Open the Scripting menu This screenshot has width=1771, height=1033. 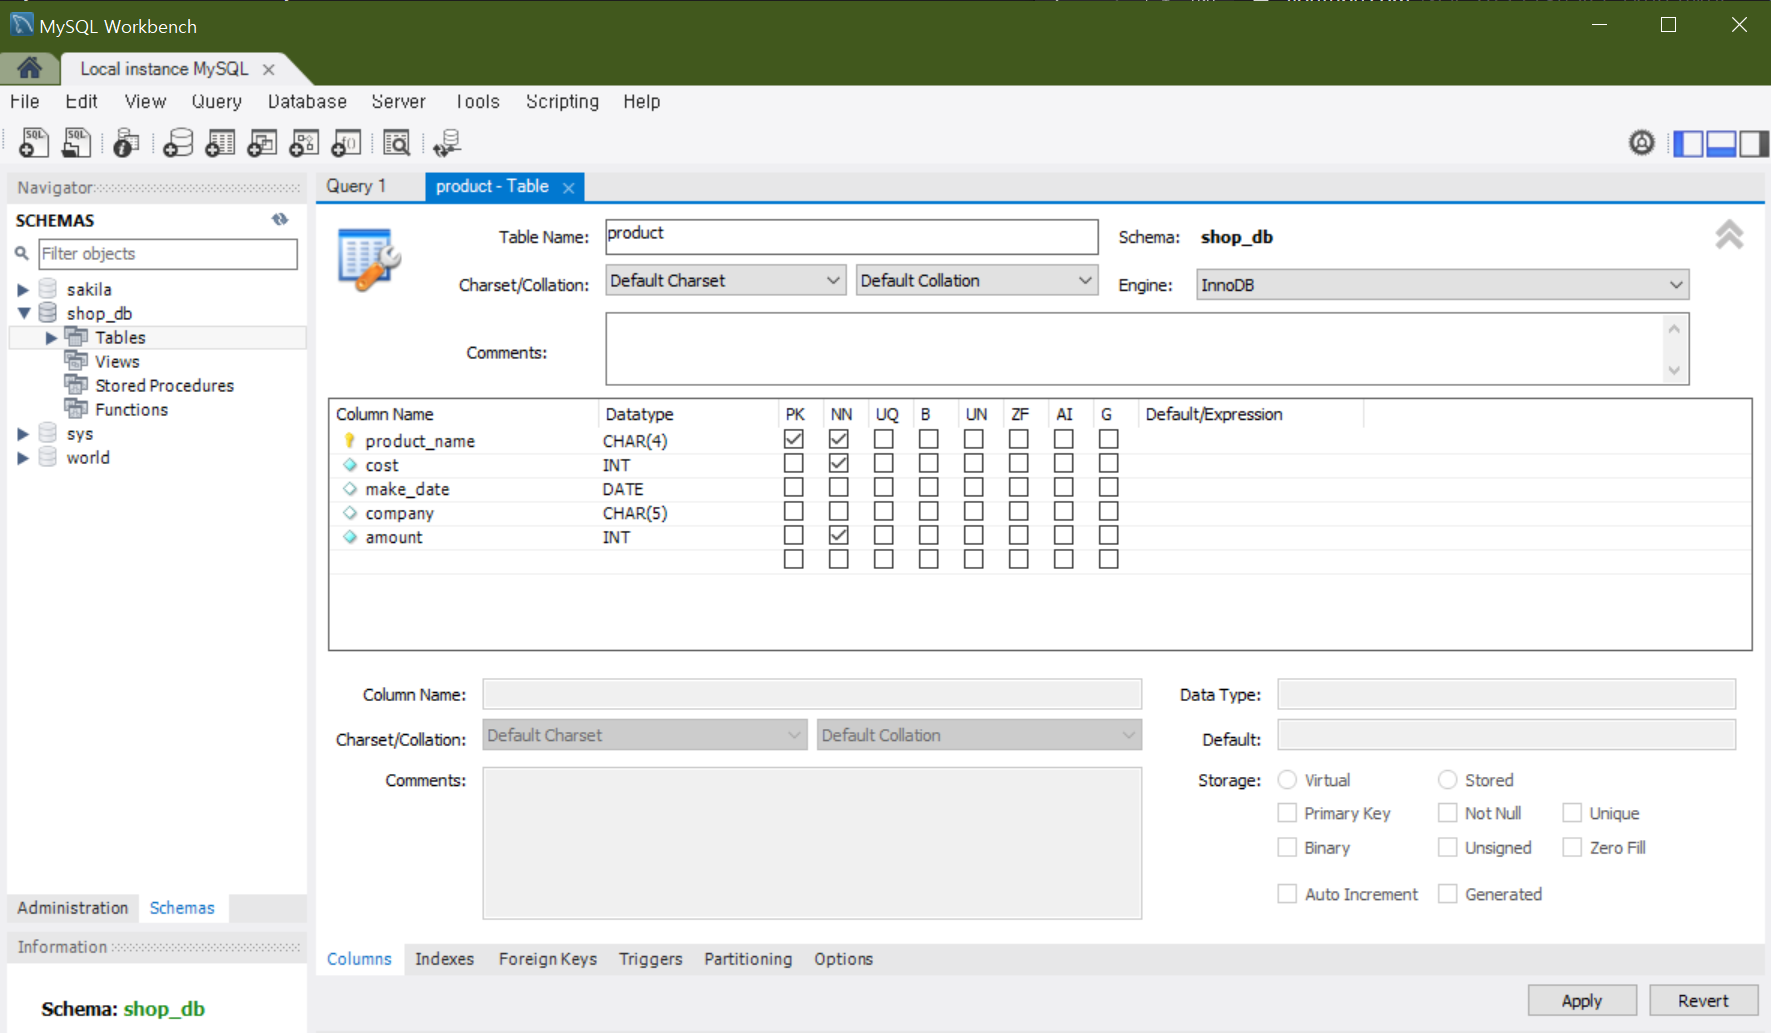(x=562, y=101)
